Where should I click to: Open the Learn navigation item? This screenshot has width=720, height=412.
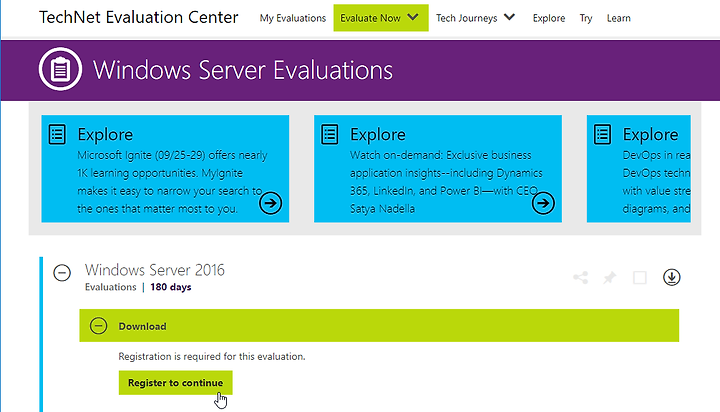pyautogui.click(x=619, y=18)
